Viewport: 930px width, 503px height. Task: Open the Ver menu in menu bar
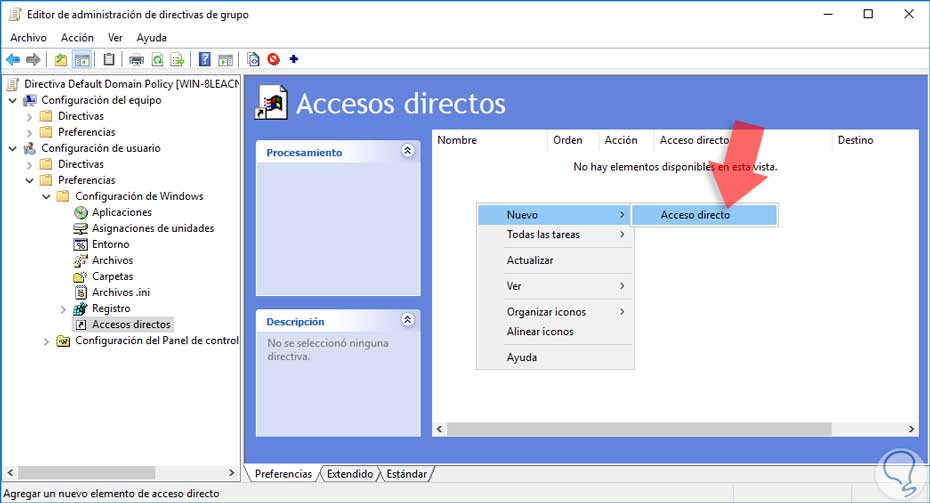point(115,37)
